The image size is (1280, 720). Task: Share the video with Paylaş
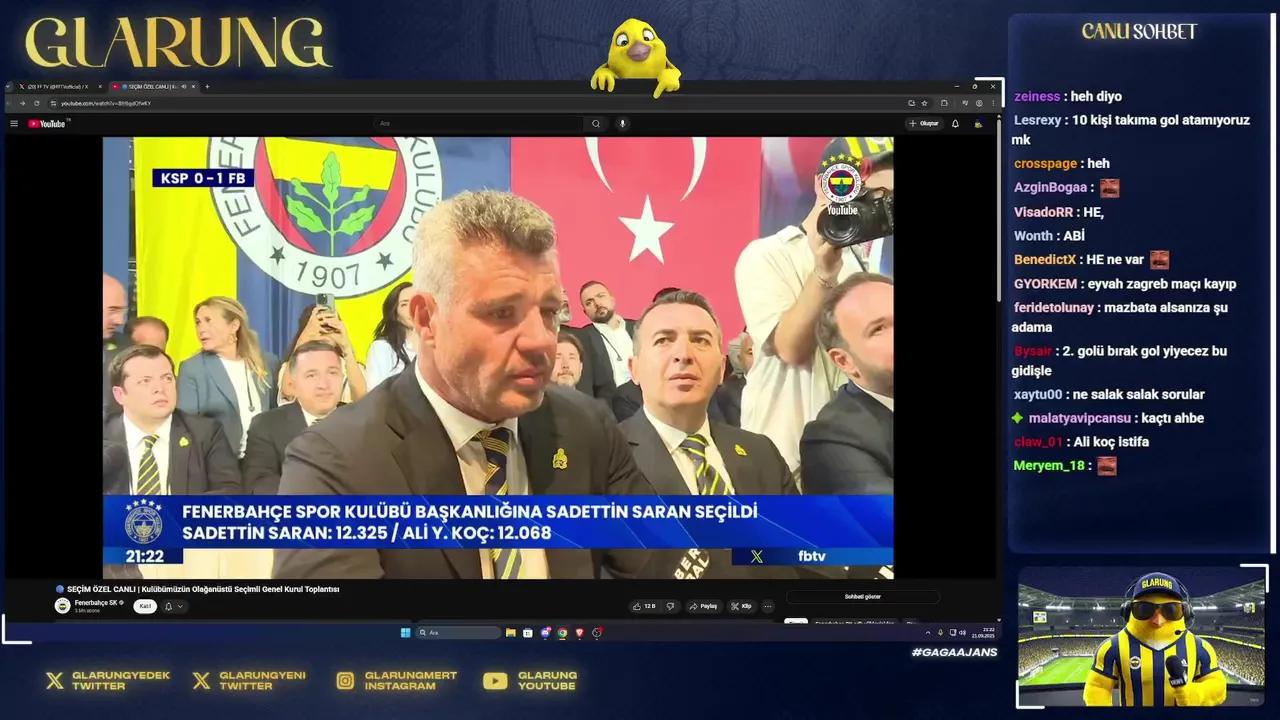tap(704, 606)
